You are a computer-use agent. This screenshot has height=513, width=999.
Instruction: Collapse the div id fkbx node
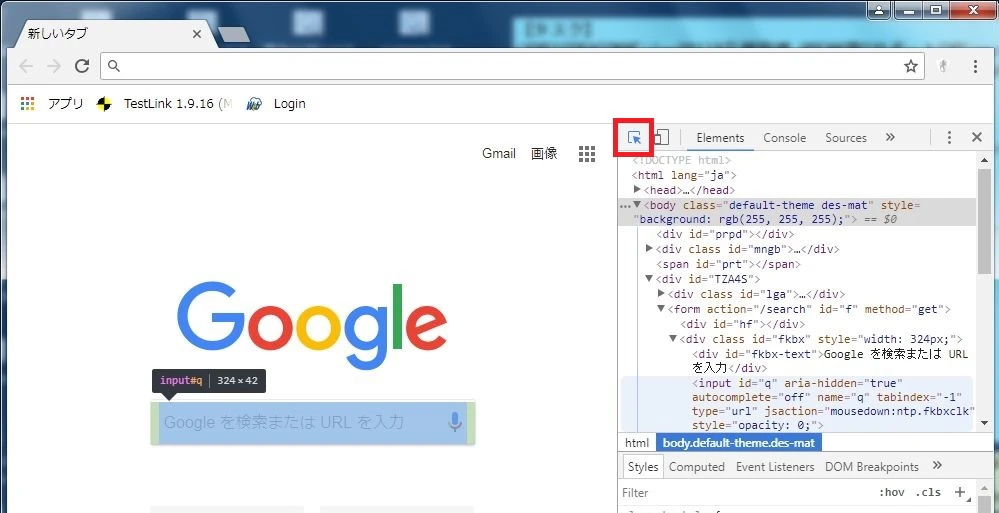[x=673, y=338]
